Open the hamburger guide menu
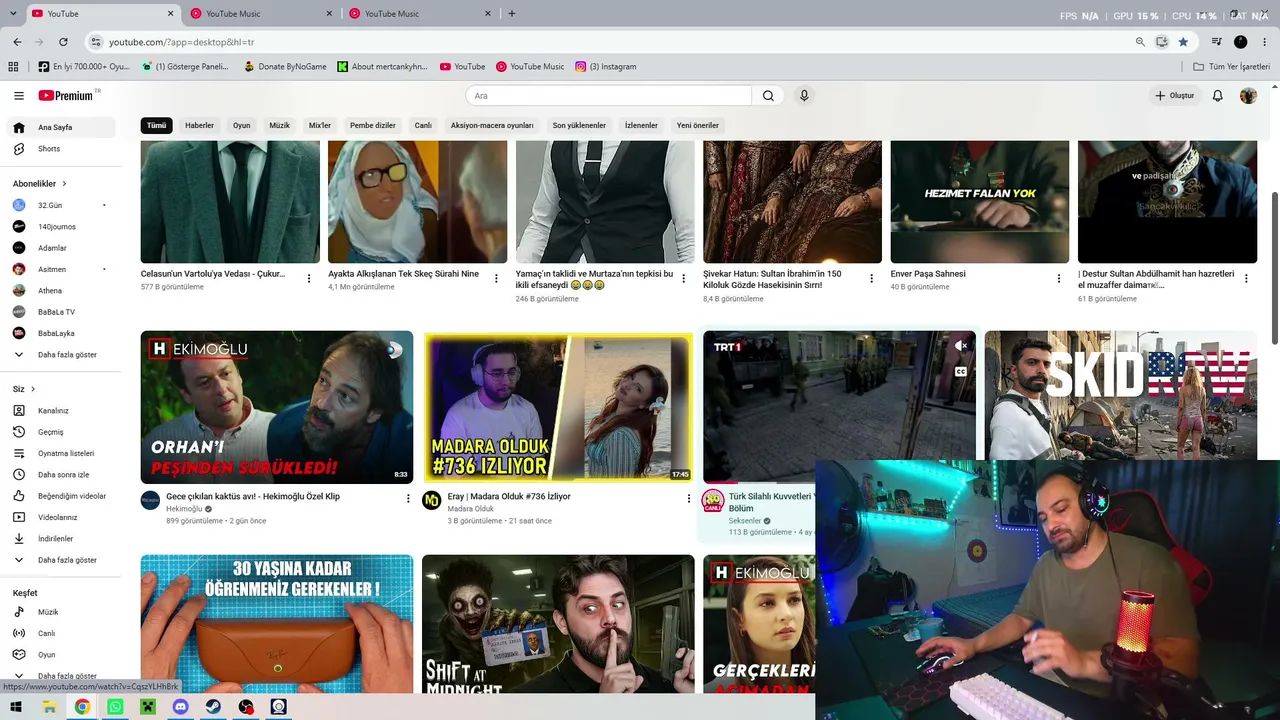The width and height of the screenshot is (1280, 720). 19,96
